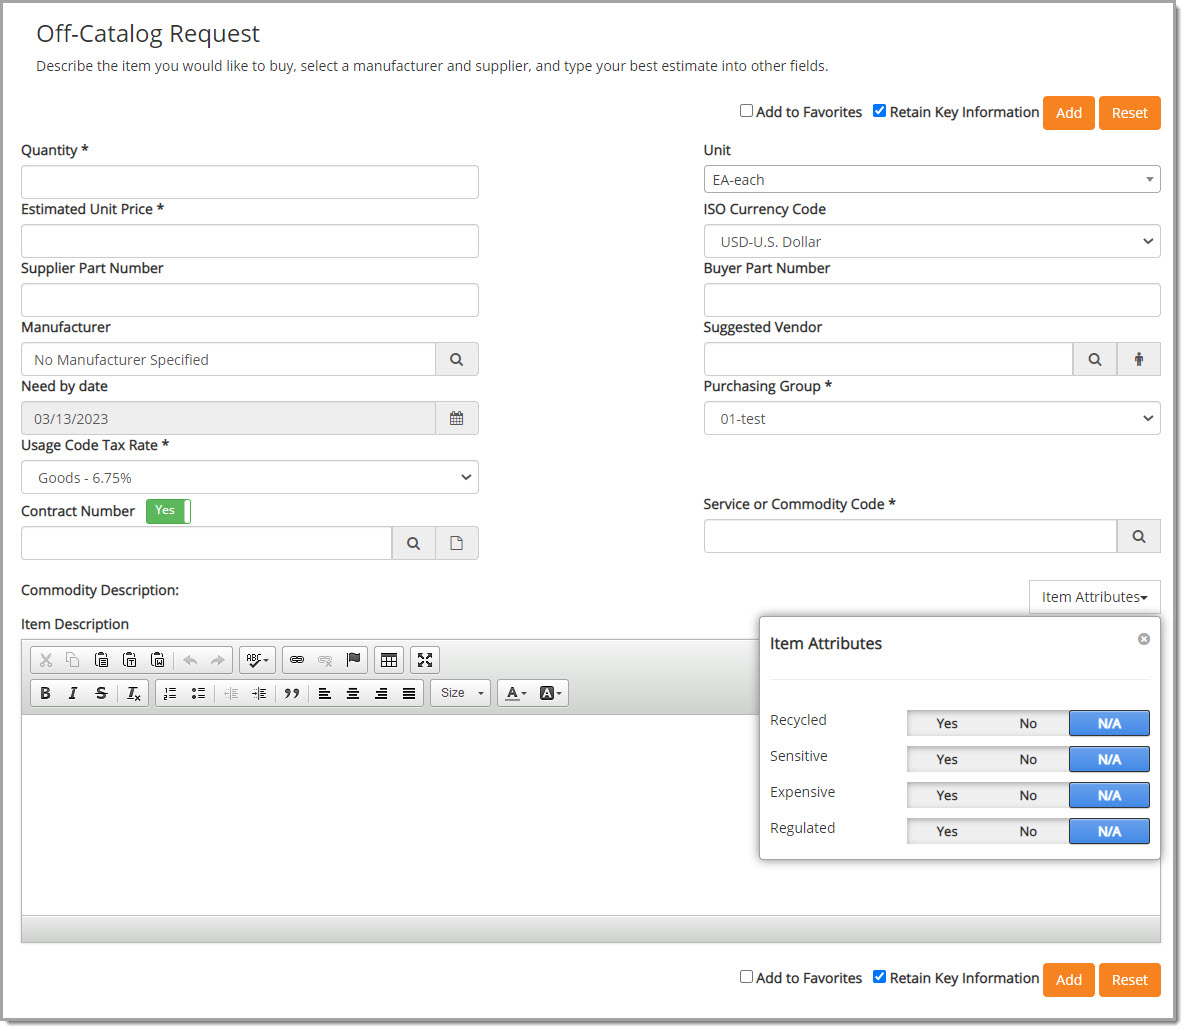This screenshot has width=1186, height=1031.
Task: Check the top Add to Favorites checkbox
Action: [746, 111]
